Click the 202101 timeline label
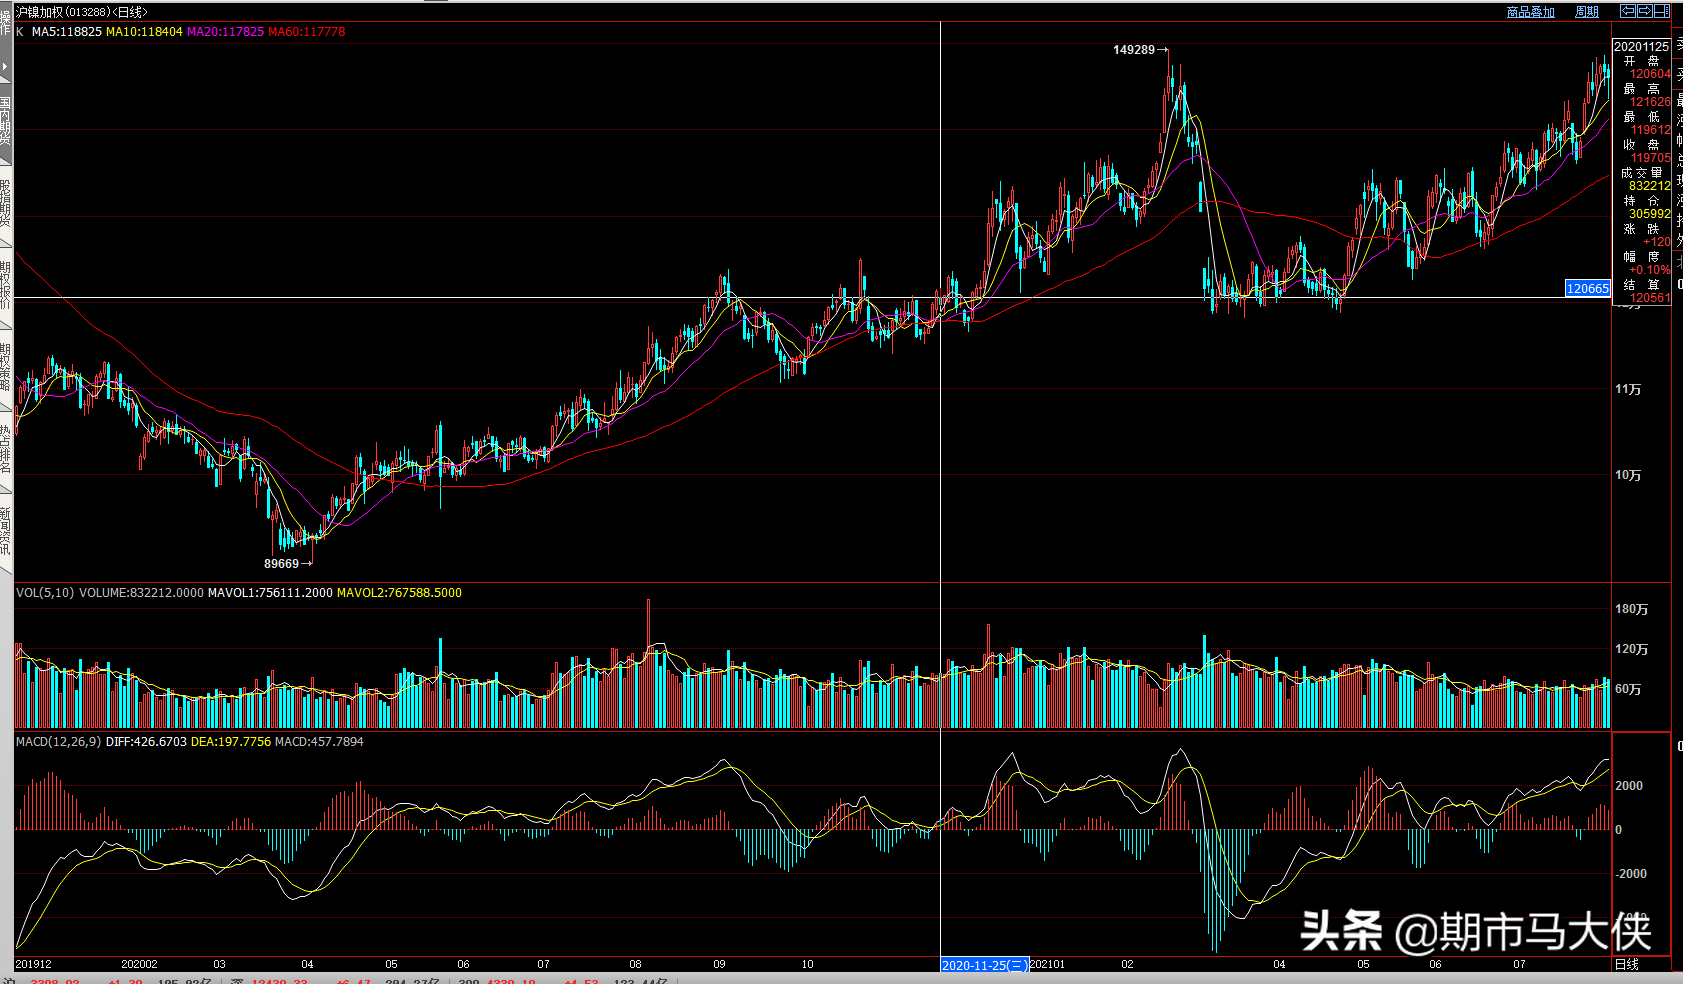1683x984 pixels. 1048,965
